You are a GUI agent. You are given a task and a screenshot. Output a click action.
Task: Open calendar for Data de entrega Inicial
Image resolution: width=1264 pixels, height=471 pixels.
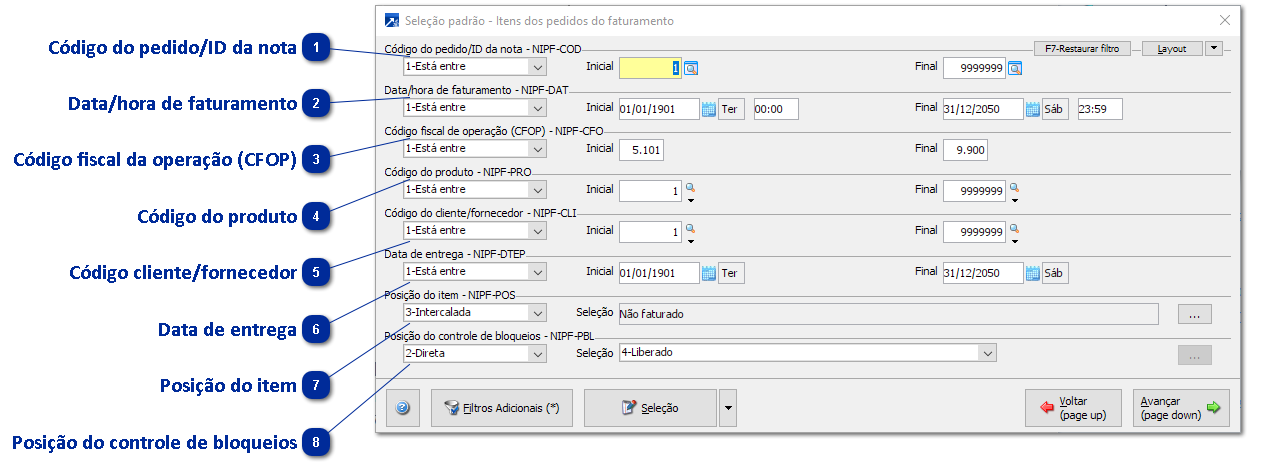pos(709,273)
